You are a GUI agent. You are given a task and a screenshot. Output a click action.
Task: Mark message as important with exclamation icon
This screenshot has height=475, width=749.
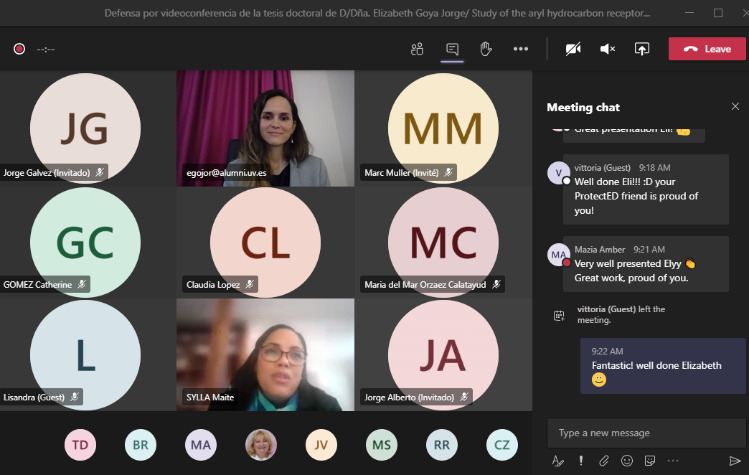tap(581, 461)
